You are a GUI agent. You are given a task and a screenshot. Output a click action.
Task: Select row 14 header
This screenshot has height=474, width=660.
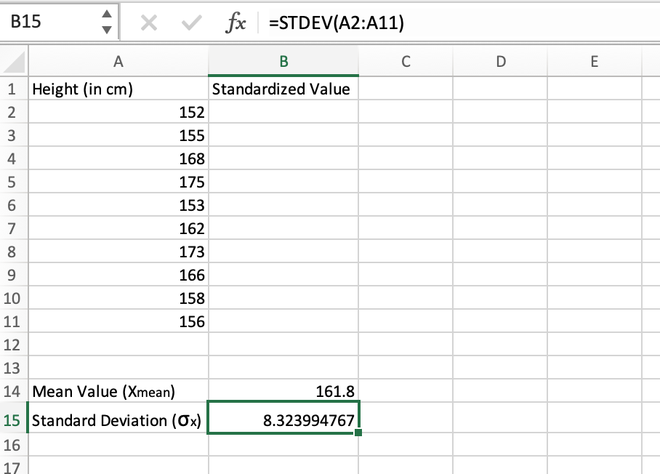point(12,391)
